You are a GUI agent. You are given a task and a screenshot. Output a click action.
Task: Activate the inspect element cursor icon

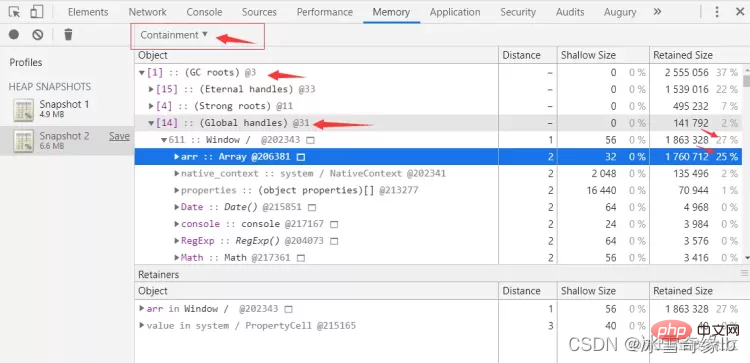point(14,12)
